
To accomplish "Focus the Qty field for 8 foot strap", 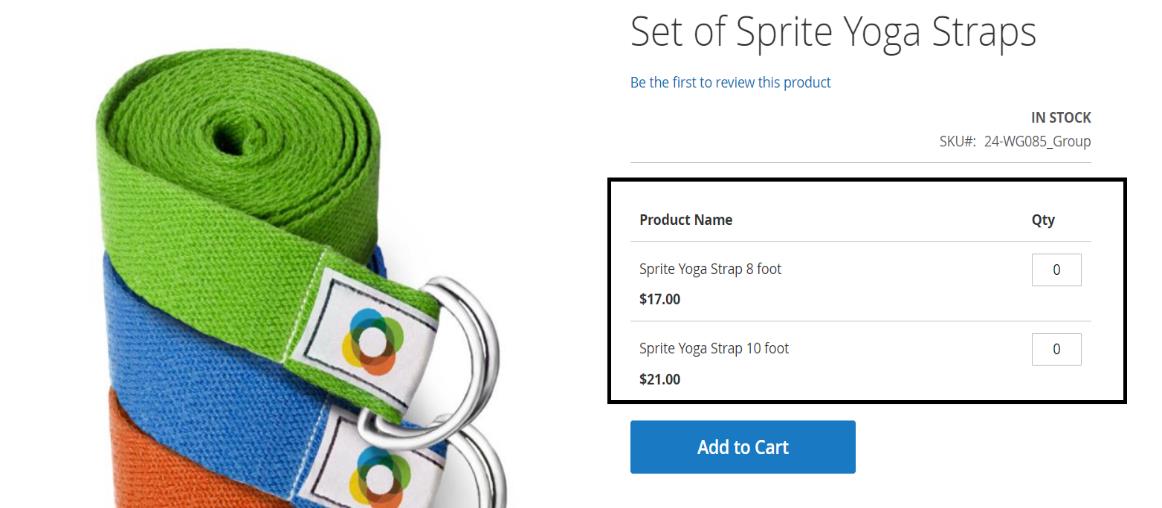I will coord(1056,270).
